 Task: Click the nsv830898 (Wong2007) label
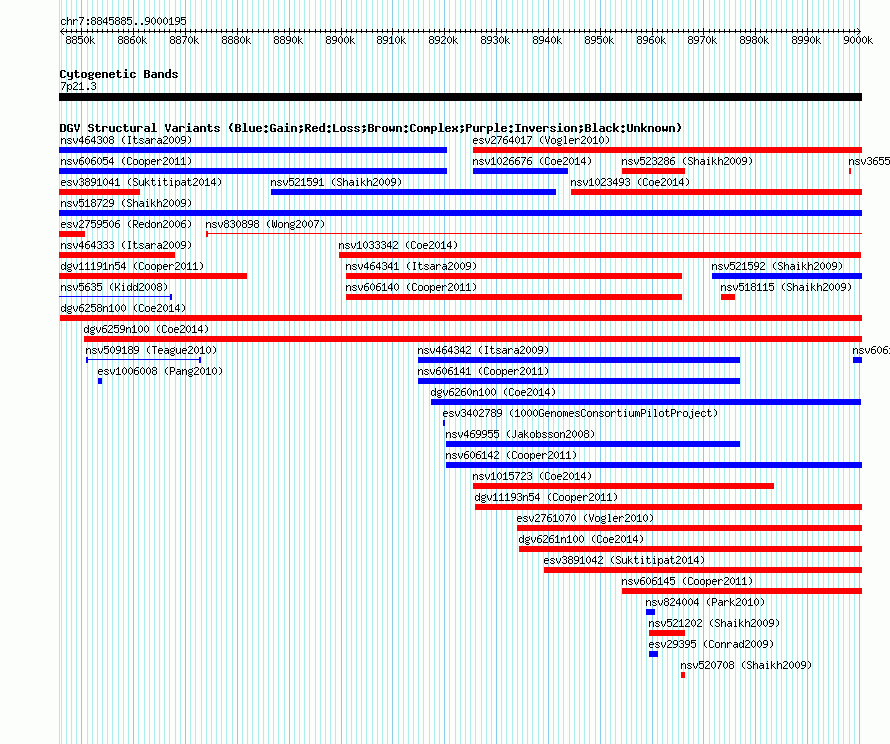(x=265, y=224)
